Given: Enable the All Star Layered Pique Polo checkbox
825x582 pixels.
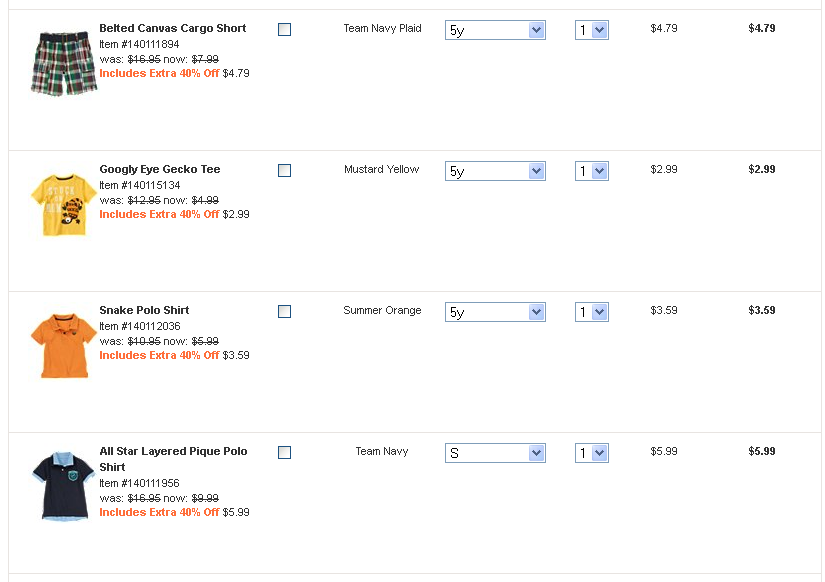Looking at the screenshot, I should click(x=284, y=453).
